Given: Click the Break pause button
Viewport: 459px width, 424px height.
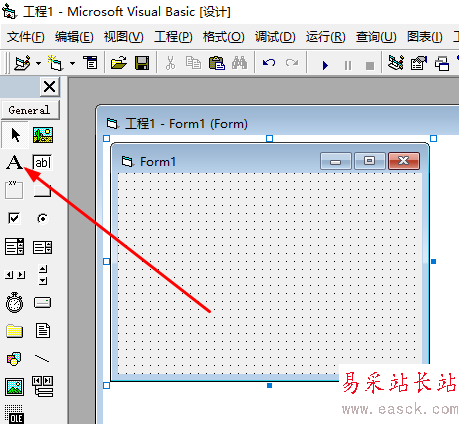Looking at the screenshot, I should [x=348, y=65].
